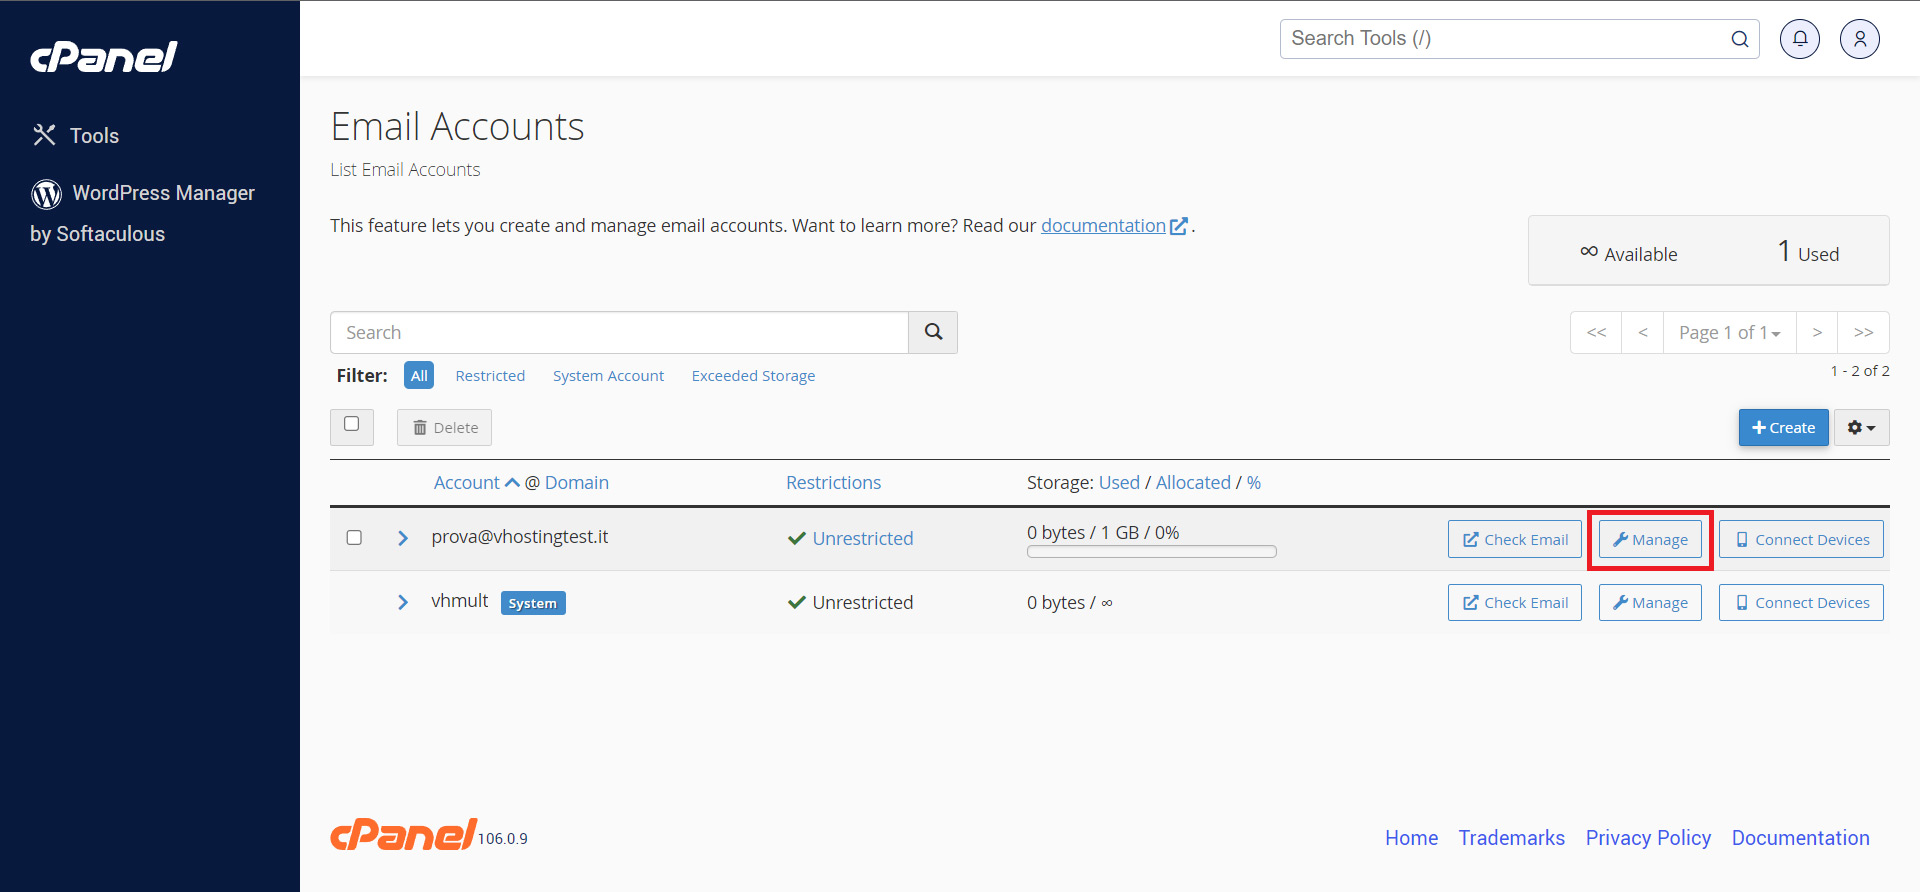Screen dimensions: 1920x892
Task: Filter by Exceeded Storage
Action: pos(753,376)
